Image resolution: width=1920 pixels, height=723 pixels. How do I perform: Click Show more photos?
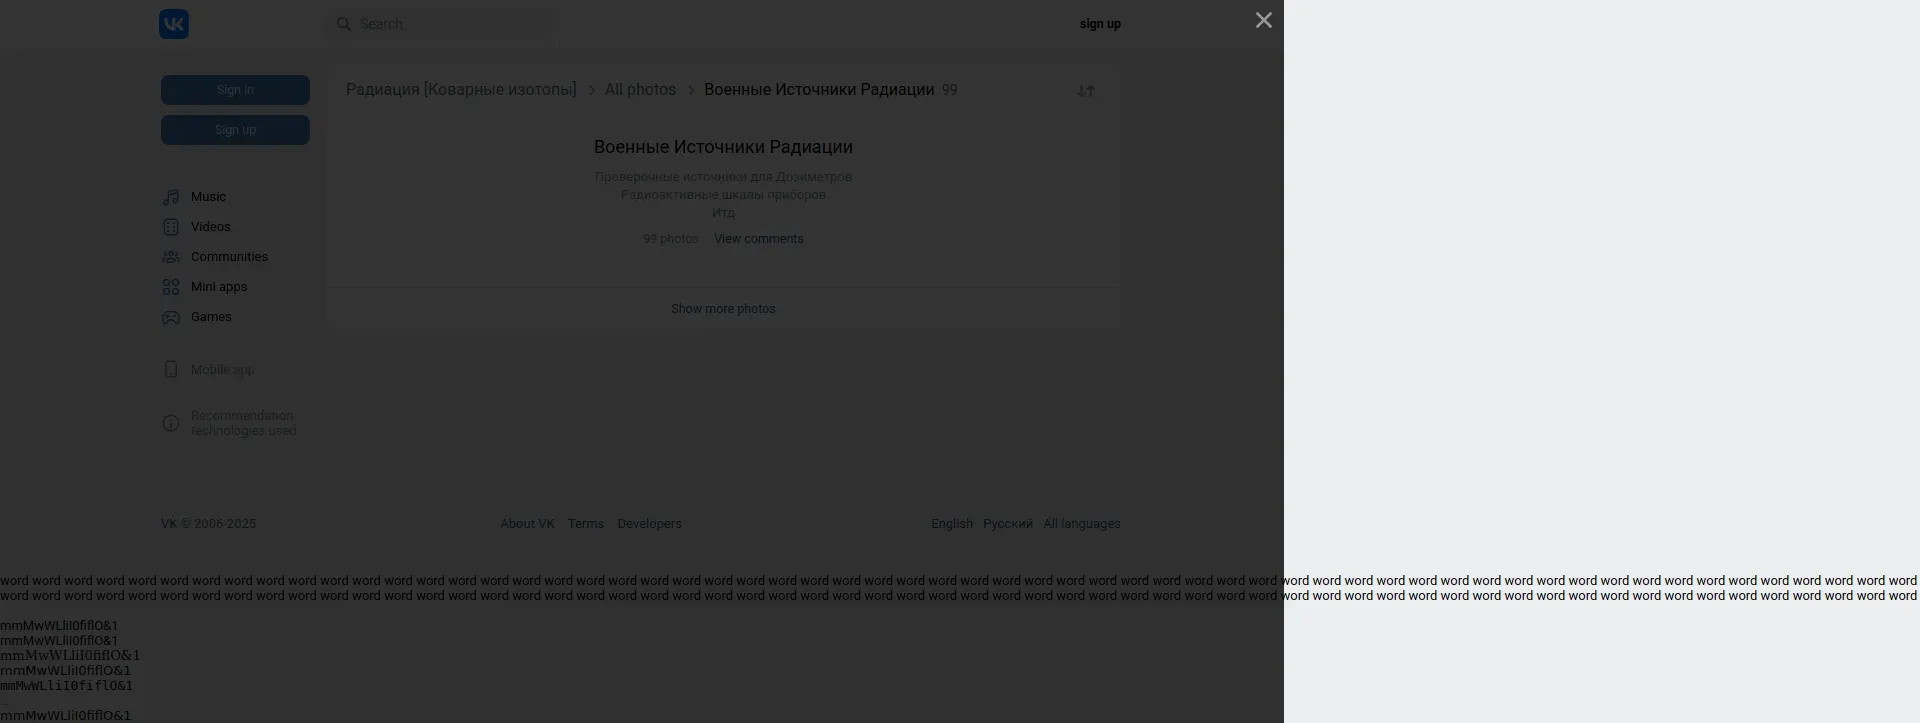pyautogui.click(x=723, y=309)
